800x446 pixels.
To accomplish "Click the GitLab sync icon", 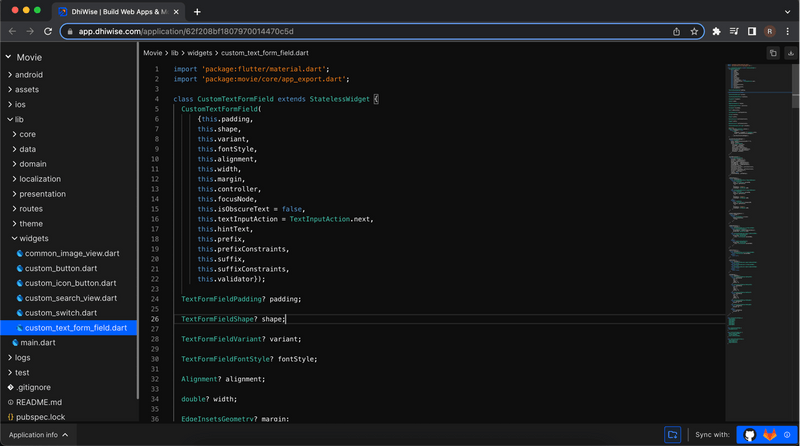I will pos(770,435).
